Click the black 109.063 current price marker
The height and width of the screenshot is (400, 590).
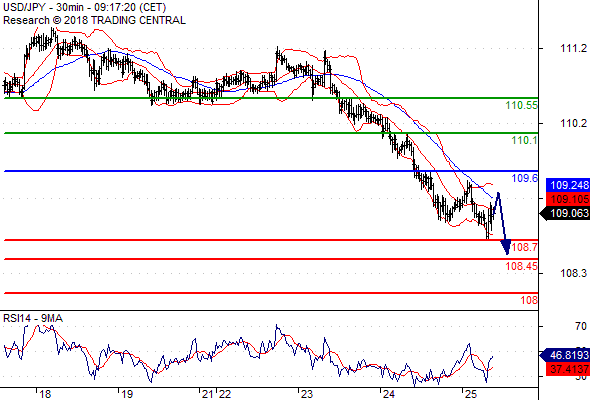click(565, 213)
